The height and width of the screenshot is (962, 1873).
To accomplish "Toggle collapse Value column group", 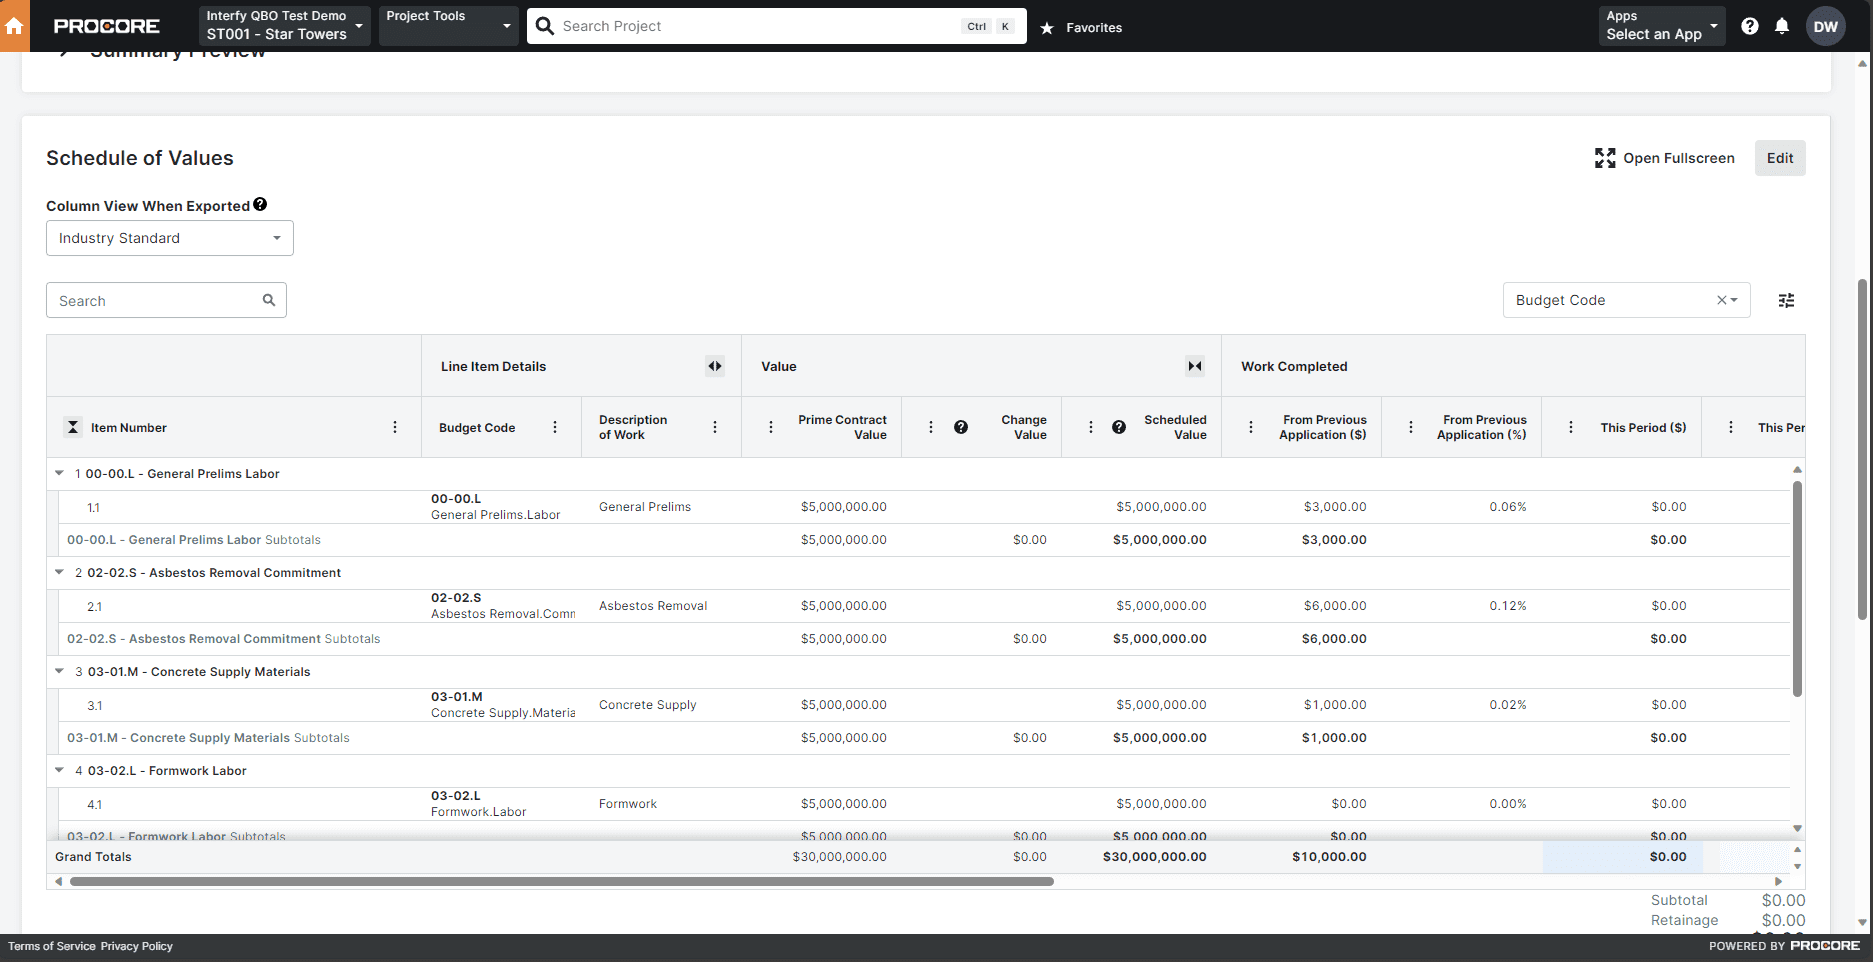I will tap(1194, 367).
